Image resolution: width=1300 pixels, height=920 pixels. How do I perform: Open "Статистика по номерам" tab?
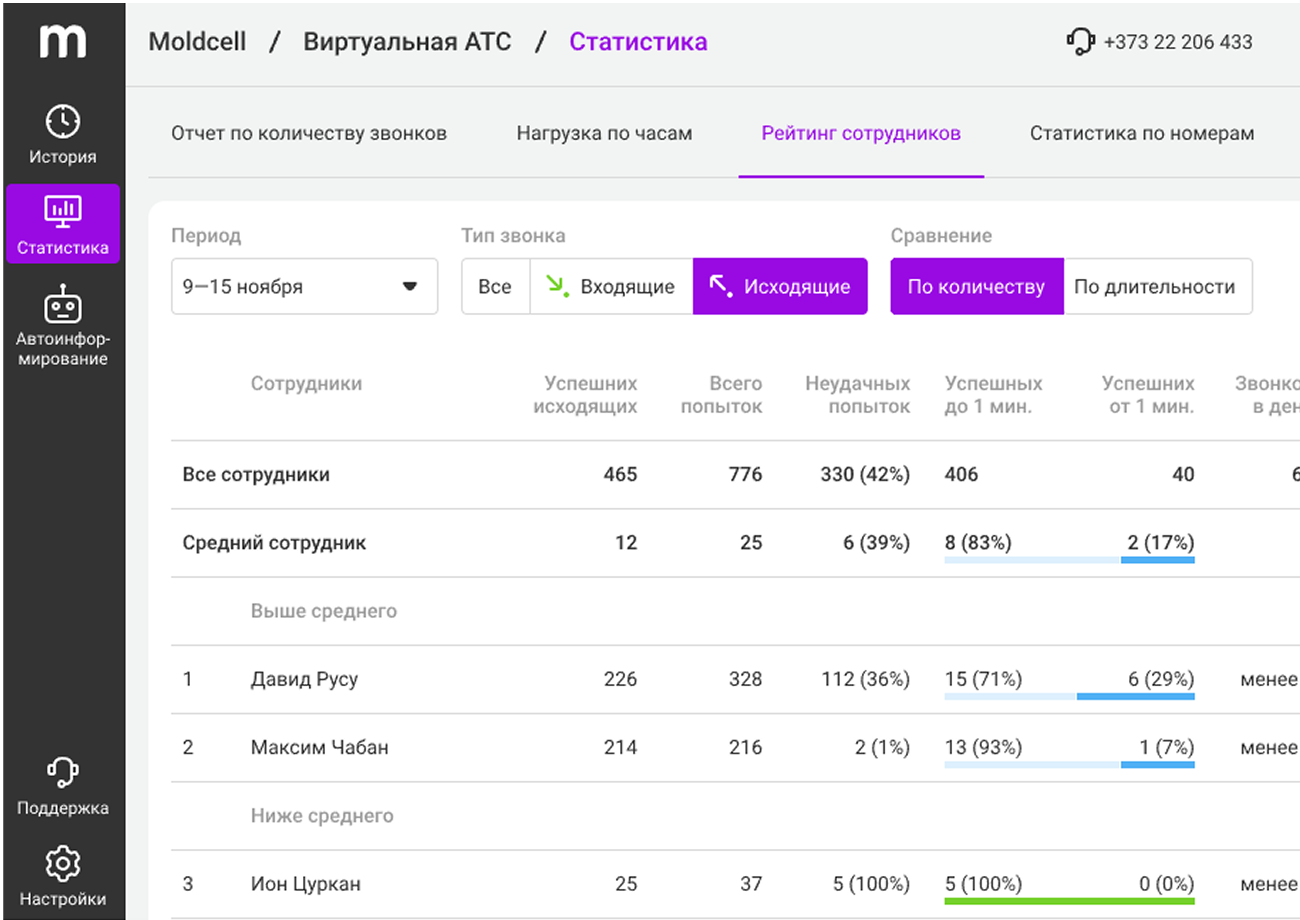(1142, 133)
